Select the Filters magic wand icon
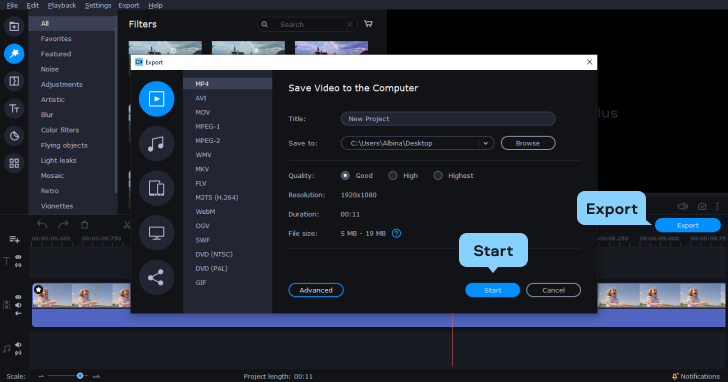This screenshot has height=382, width=728. pos(14,54)
